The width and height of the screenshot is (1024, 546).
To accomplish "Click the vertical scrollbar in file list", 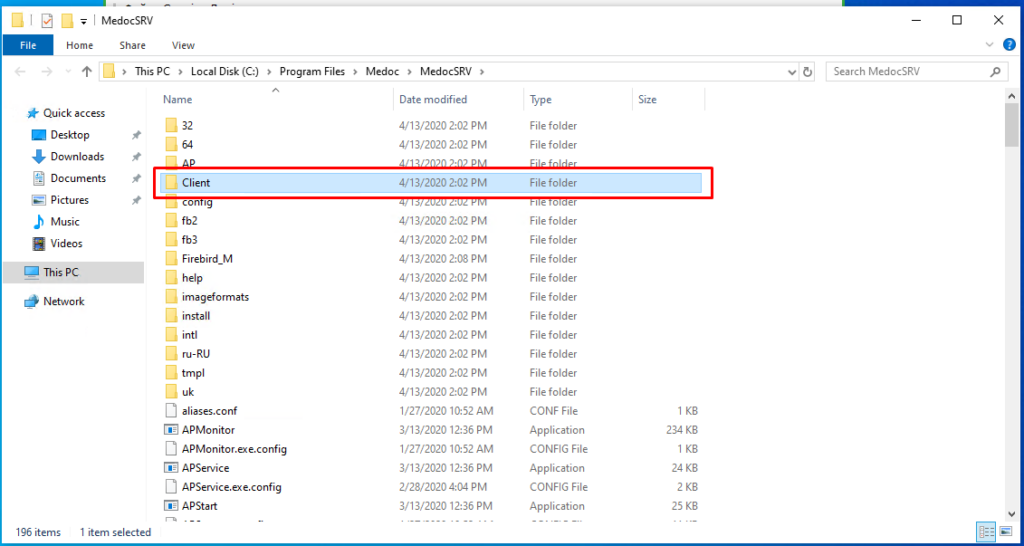I will pos(1011,300).
